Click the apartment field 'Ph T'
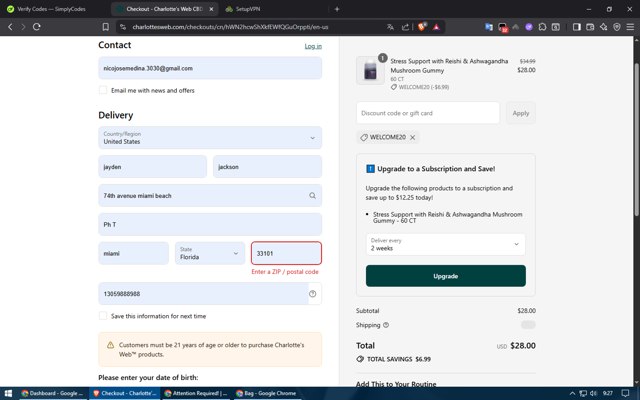 (x=210, y=224)
